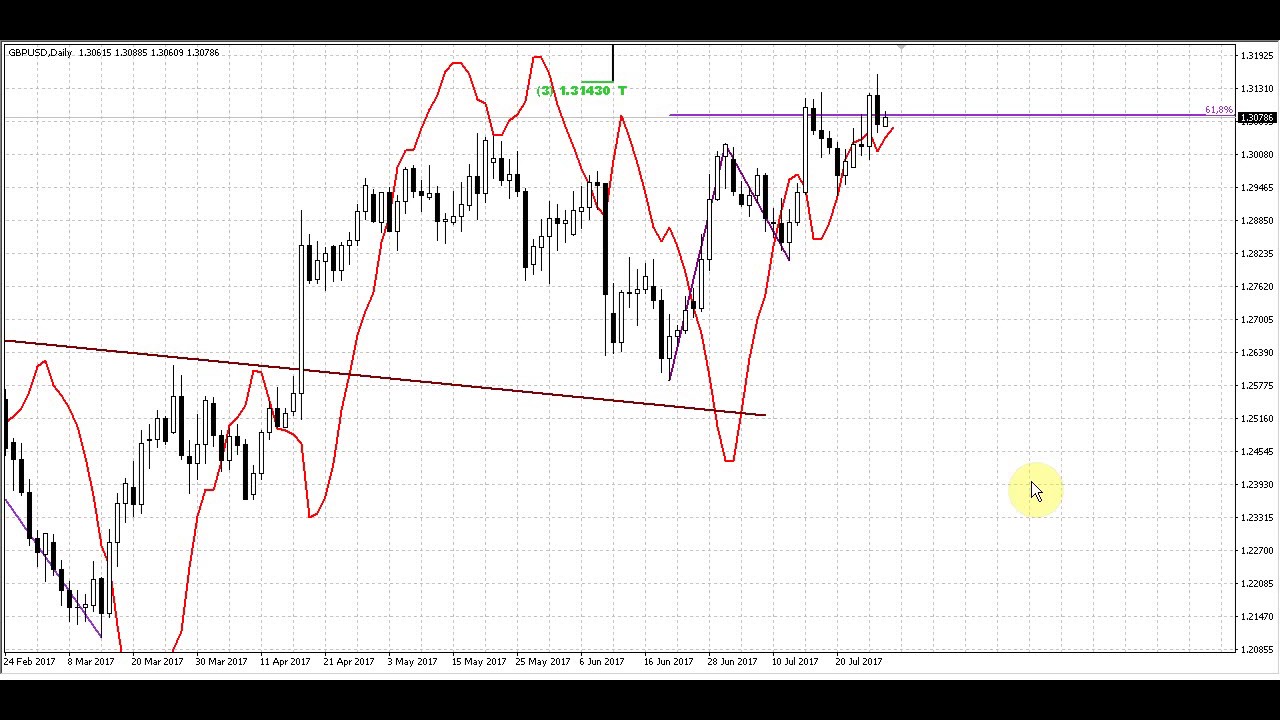Click the 10 Jul 2017 date label
This screenshot has height=720, width=1280.
click(x=795, y=662)
